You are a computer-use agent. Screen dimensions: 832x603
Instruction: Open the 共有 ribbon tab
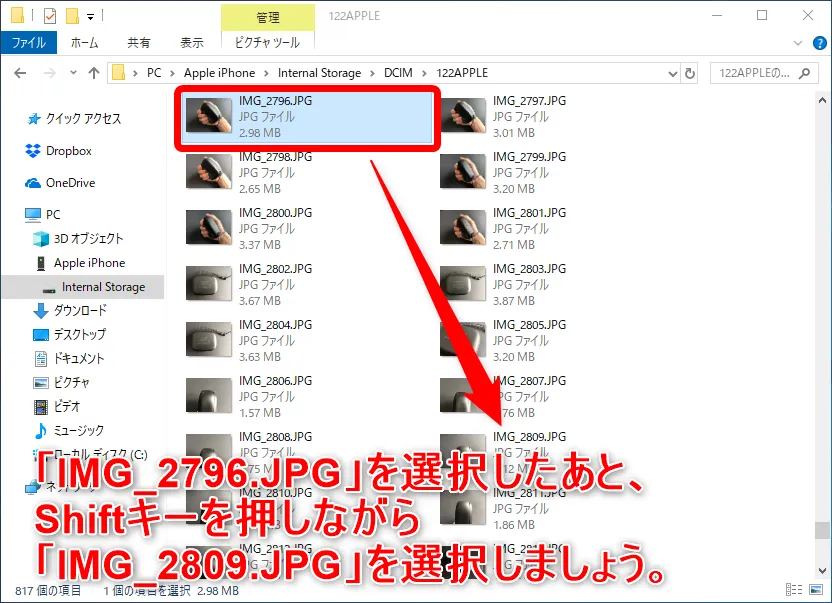pos(139,42)
